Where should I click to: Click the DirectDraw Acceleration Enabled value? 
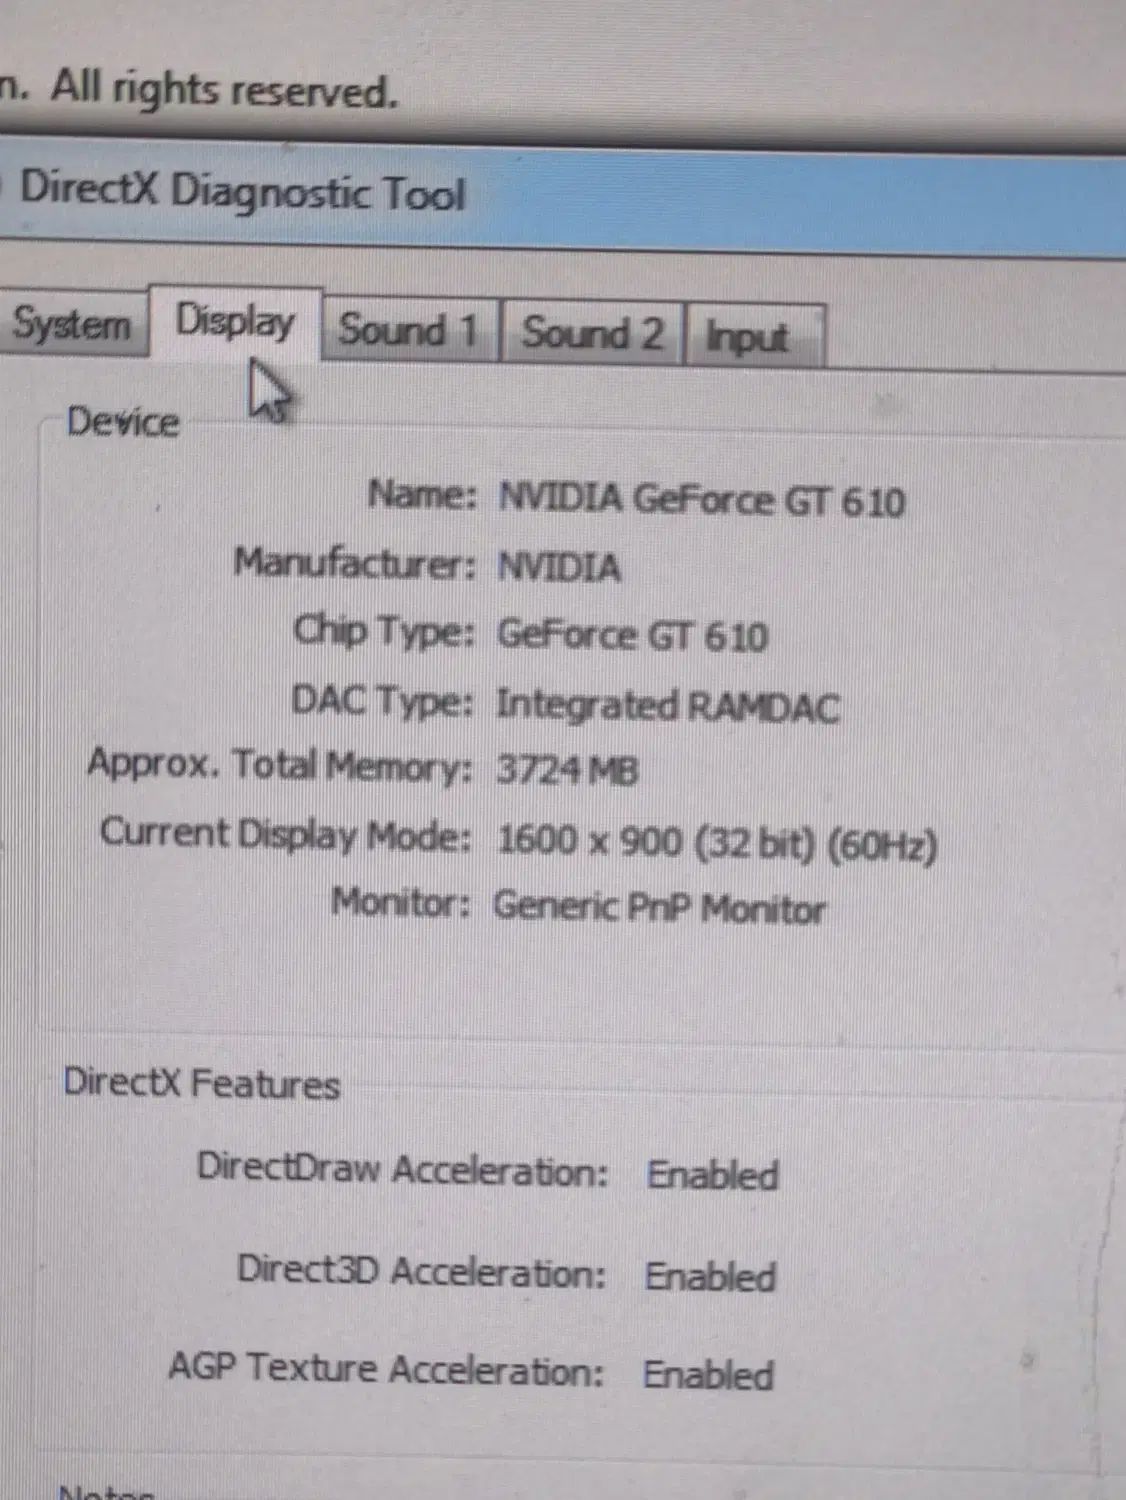point(712,1174)
